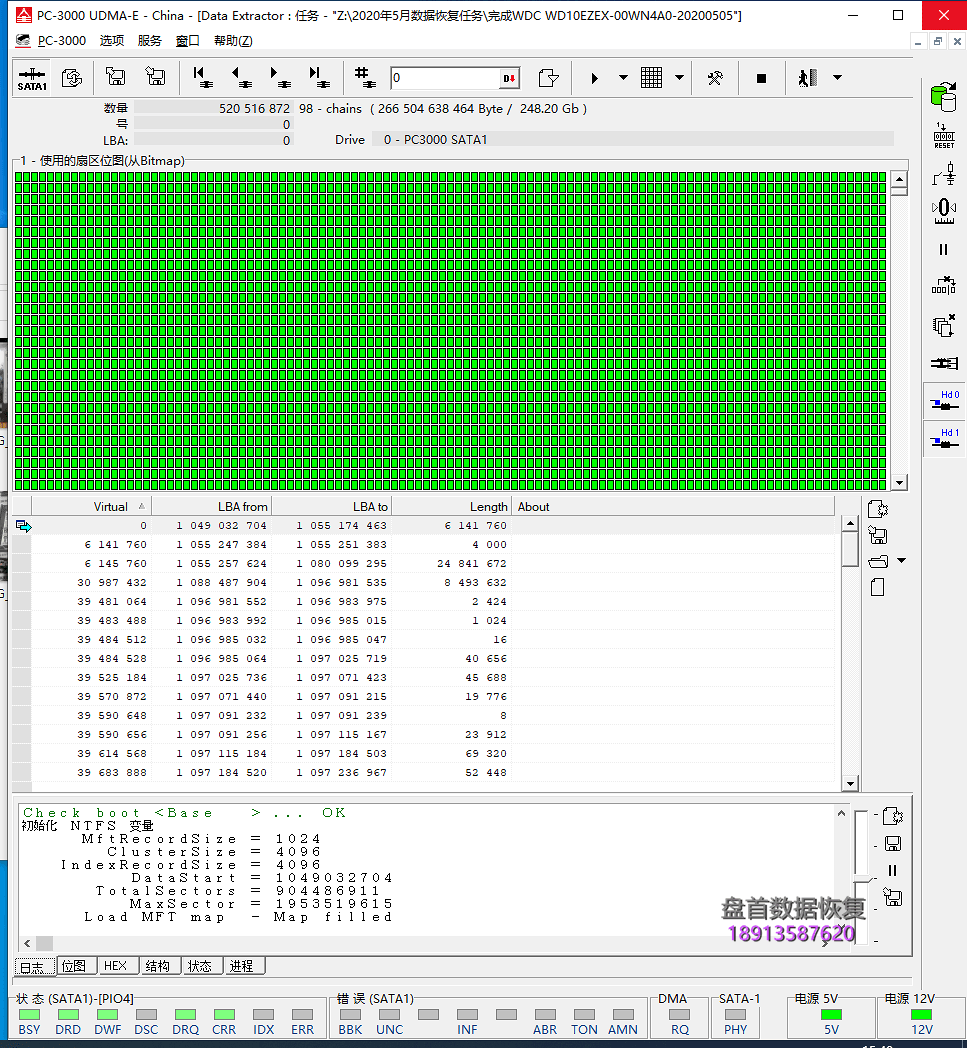Start the process with the play button
The width and height of the screenshot is (967, 1048).
click(x=594, y=78)
